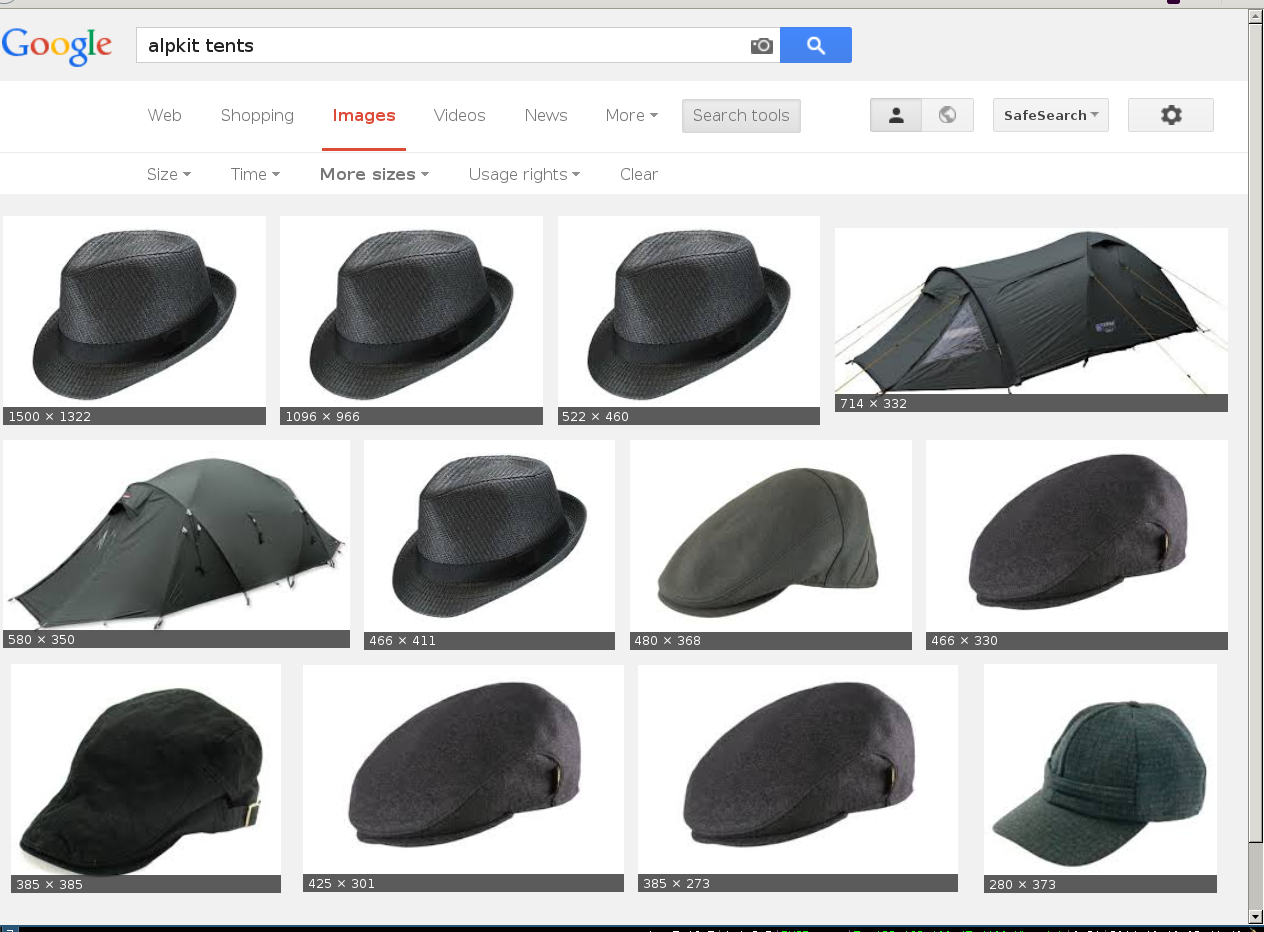Open the SafeSearch dropdown
This screenshot has width=1264, height=932.
[x=1050, y=115]
